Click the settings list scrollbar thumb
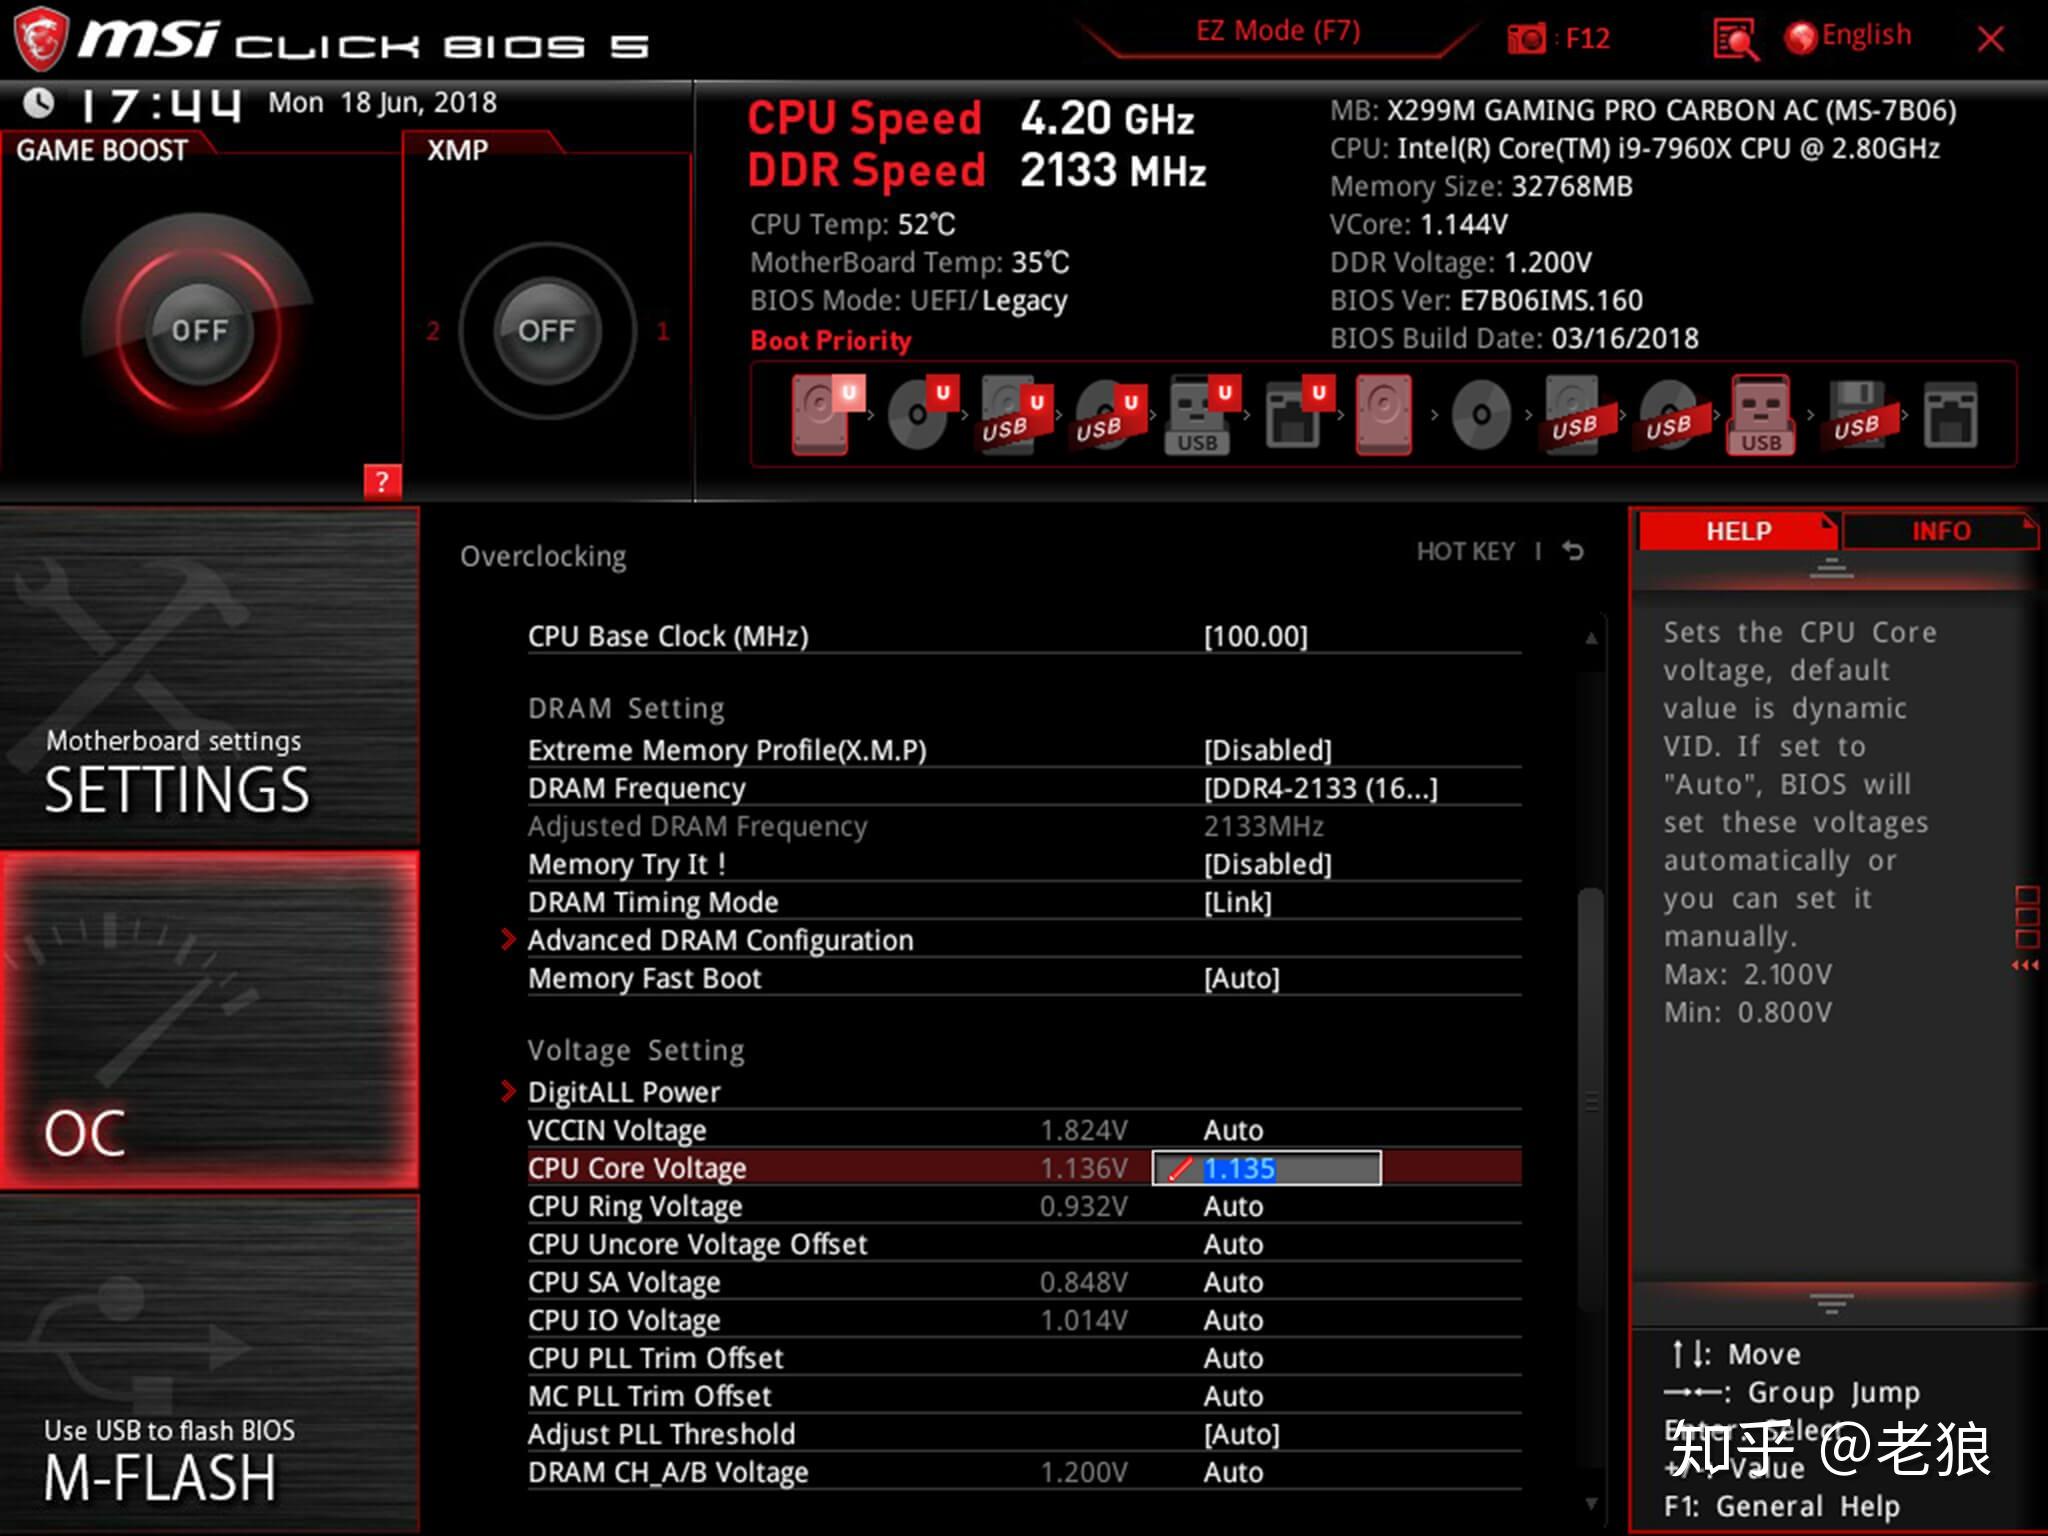 click(1590, 1100)
